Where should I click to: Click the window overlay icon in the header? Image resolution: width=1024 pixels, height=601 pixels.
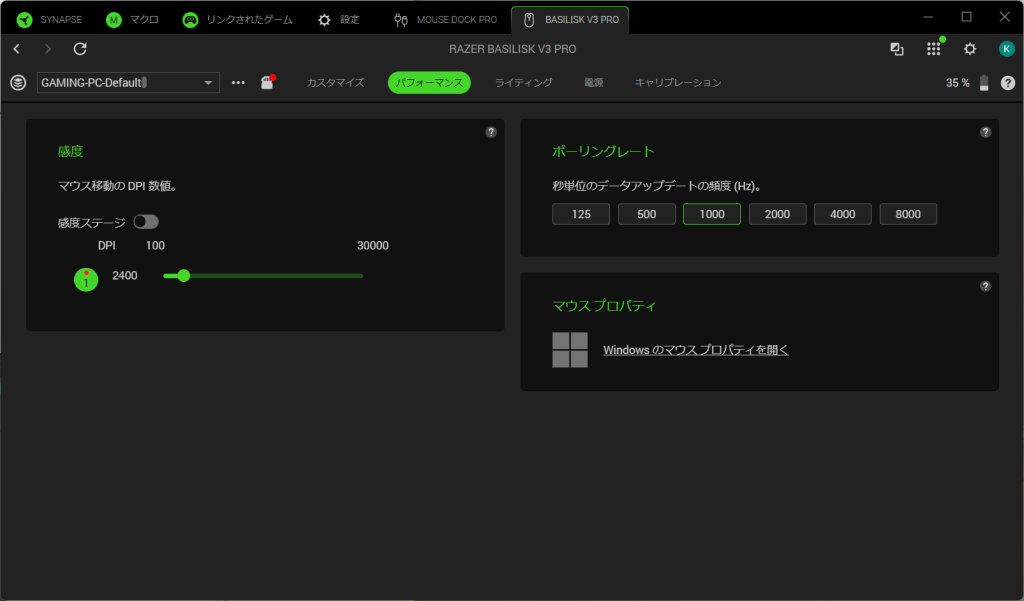point(897,49)
